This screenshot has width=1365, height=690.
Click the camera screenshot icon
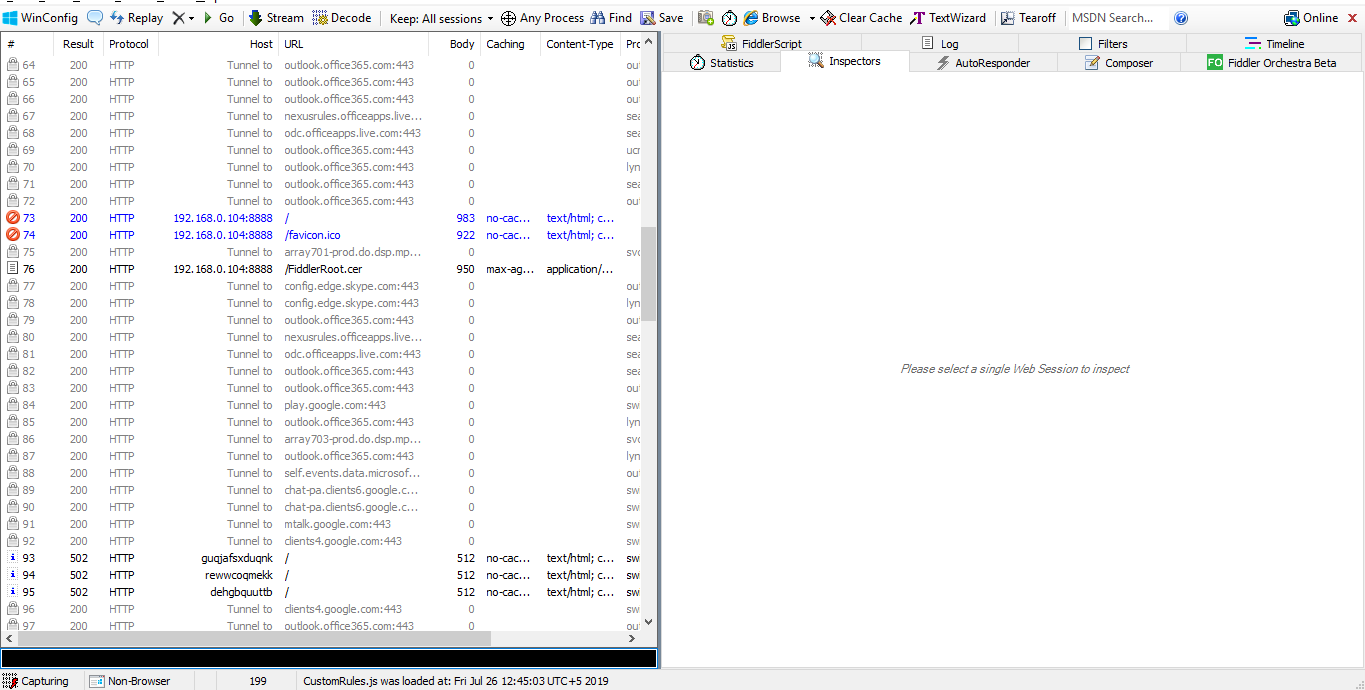click(x=706, y=18)
